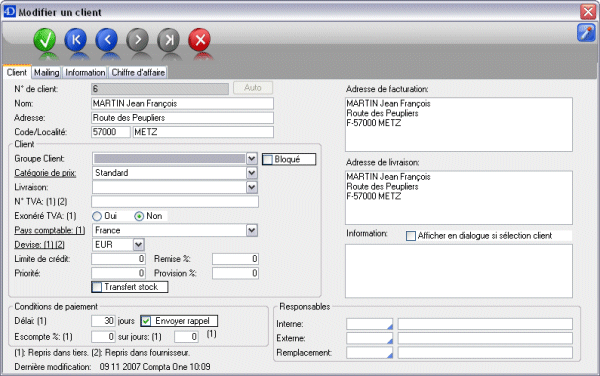The image size is (600, 376).
Task: Click the application logo in title bar
Action: (x=10, y=11)
